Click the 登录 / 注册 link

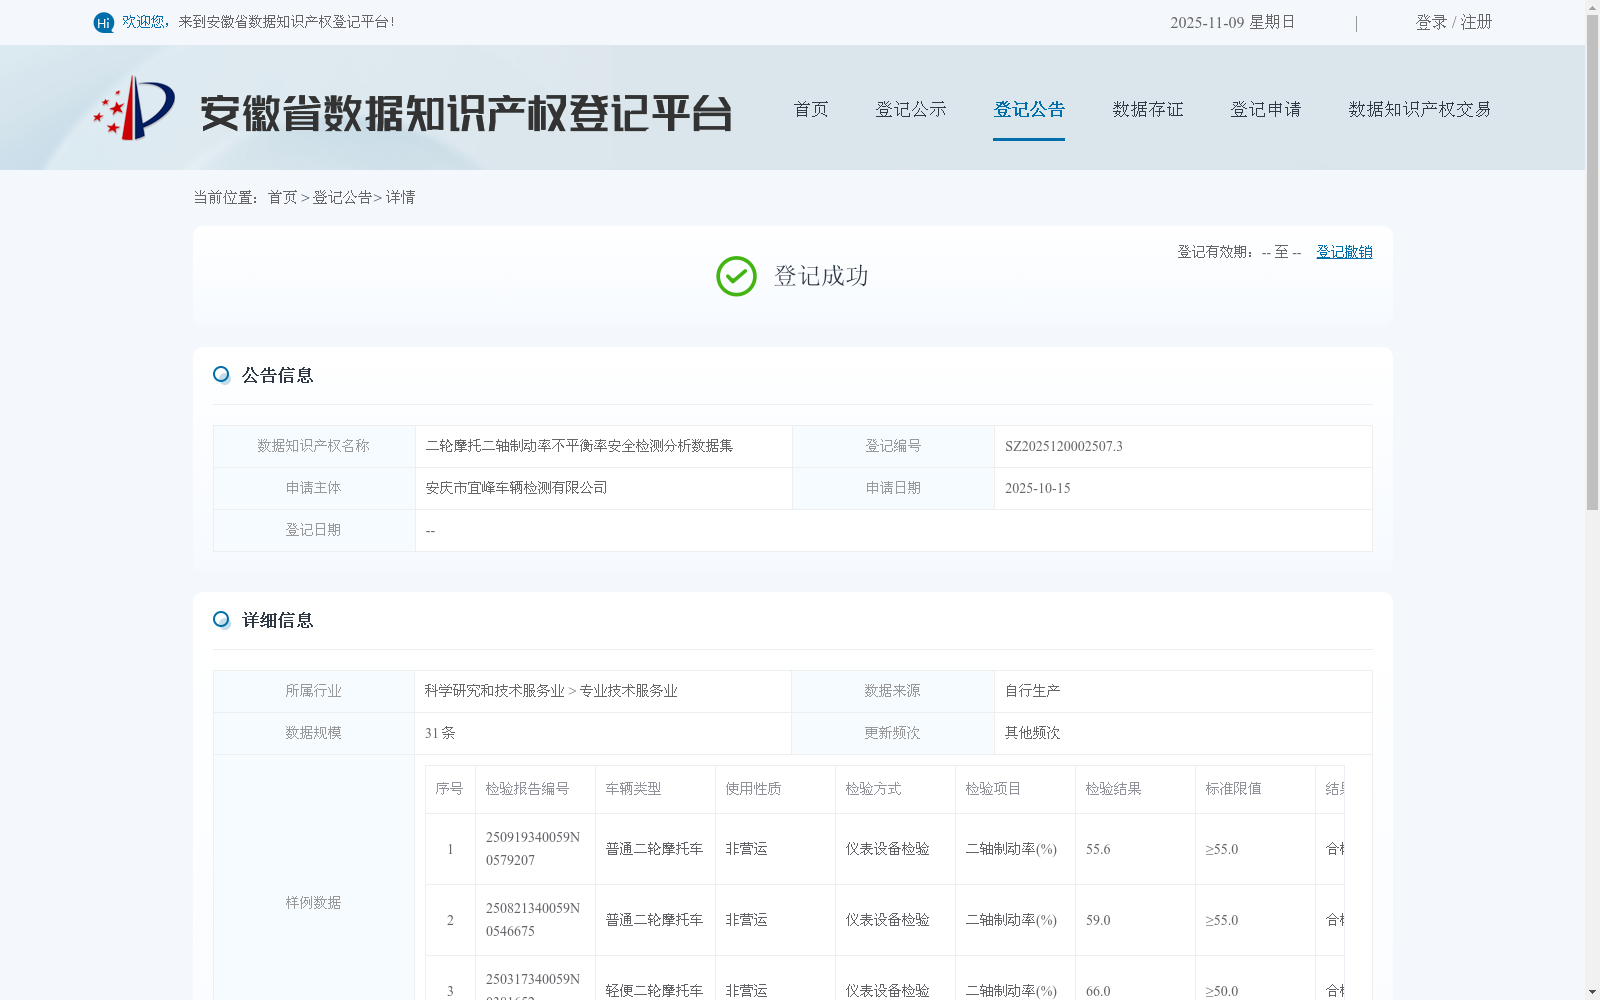pos(1454,22)
